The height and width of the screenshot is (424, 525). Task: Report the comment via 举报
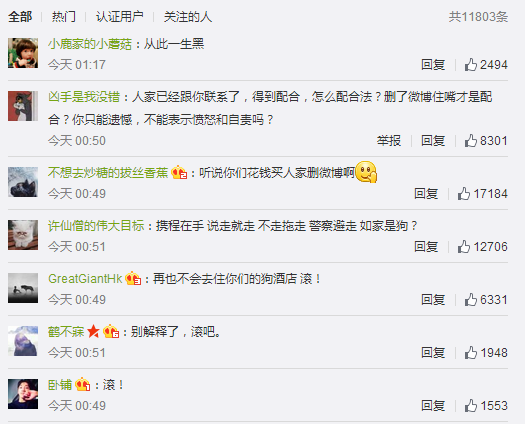tap(389, 141)
